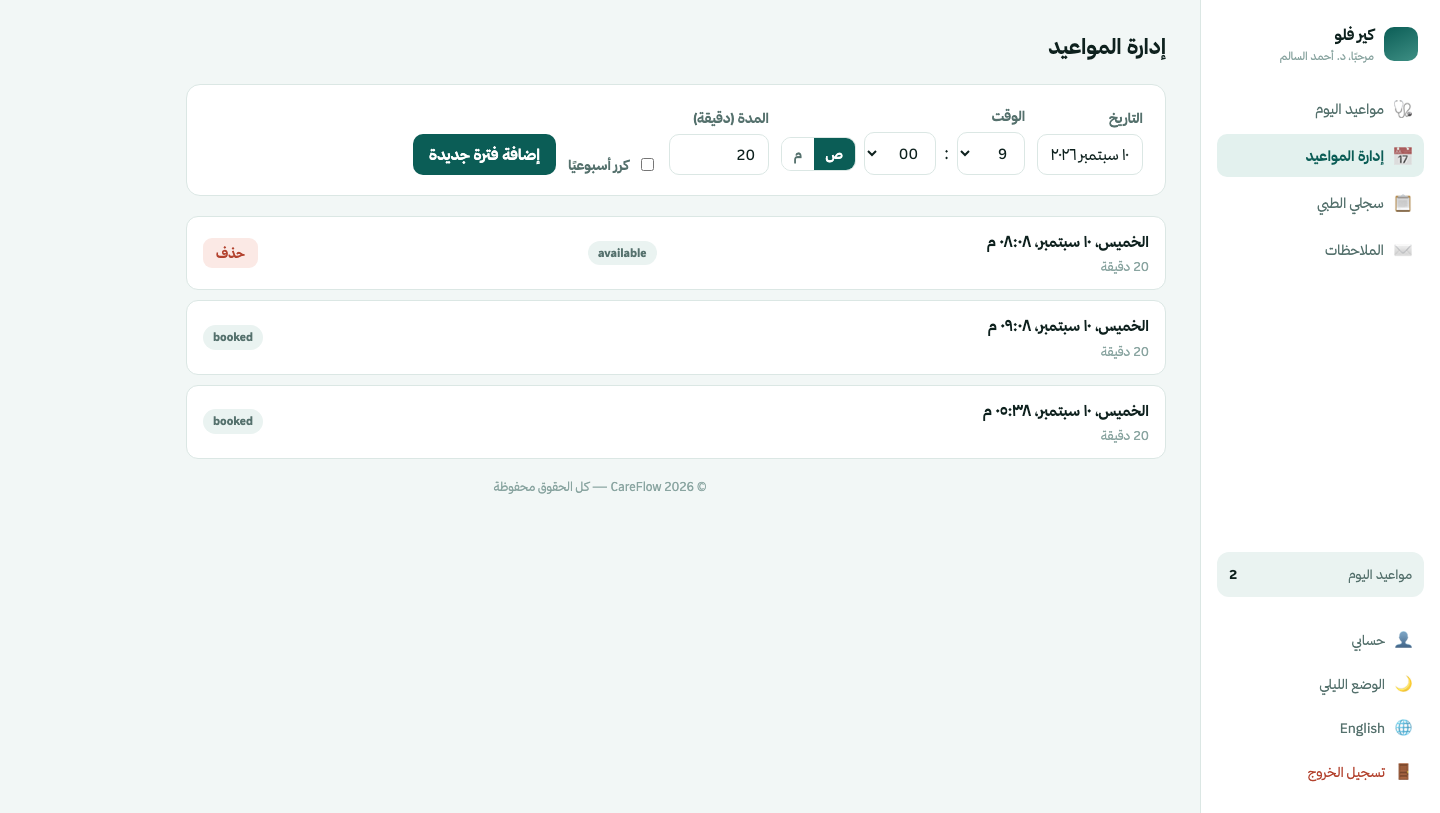Click the إدارة المواعيد page heading
The width and height of the screenshot is (1440, 813).
(1107, 47)
